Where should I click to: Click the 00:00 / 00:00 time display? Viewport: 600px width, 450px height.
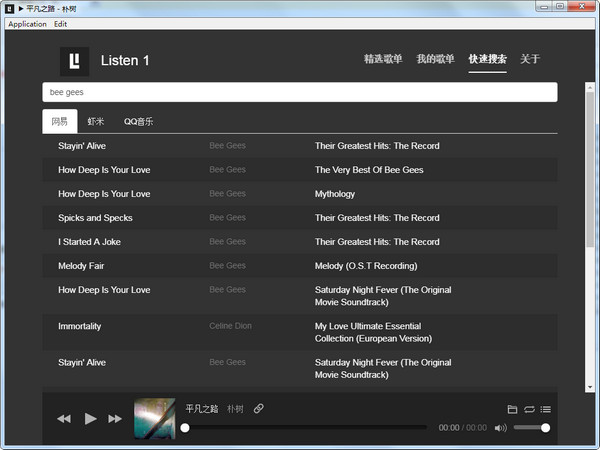point(463,428)
